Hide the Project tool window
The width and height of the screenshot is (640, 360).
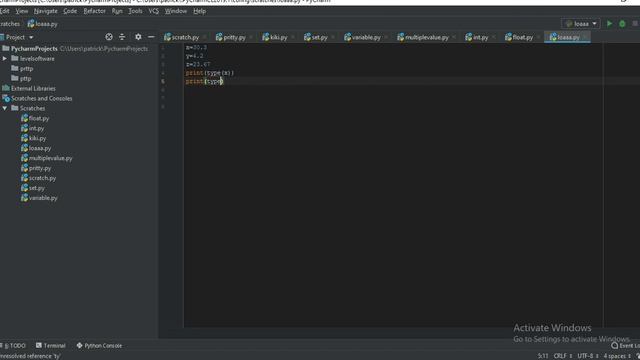pyautogui.click(x=151, y=37)
